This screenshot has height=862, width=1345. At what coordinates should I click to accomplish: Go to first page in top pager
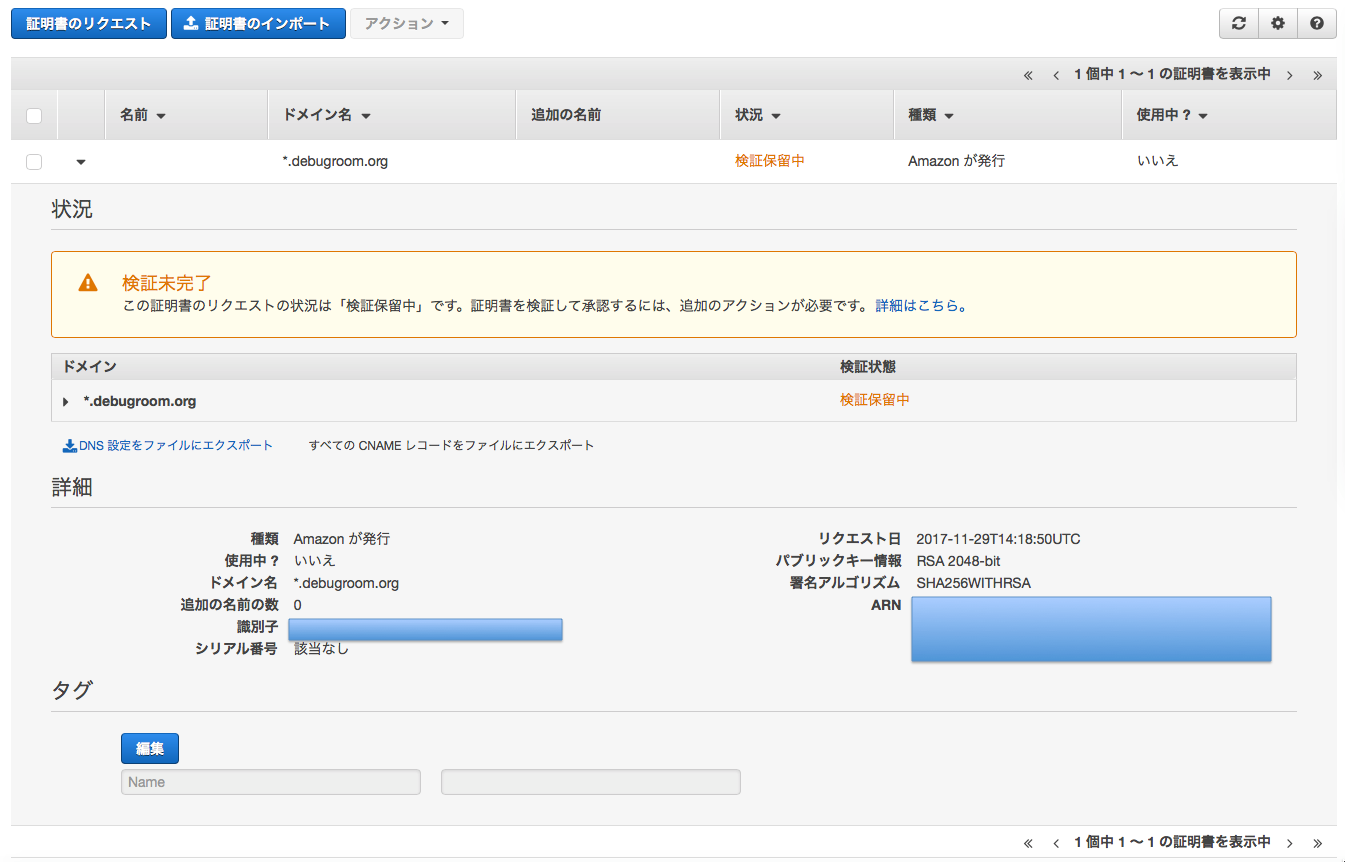click(x=1028, y=75)
